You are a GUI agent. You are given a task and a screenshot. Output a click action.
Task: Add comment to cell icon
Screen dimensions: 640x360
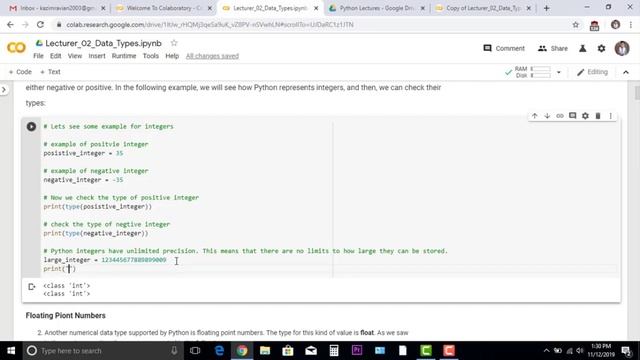pos(573,116)
